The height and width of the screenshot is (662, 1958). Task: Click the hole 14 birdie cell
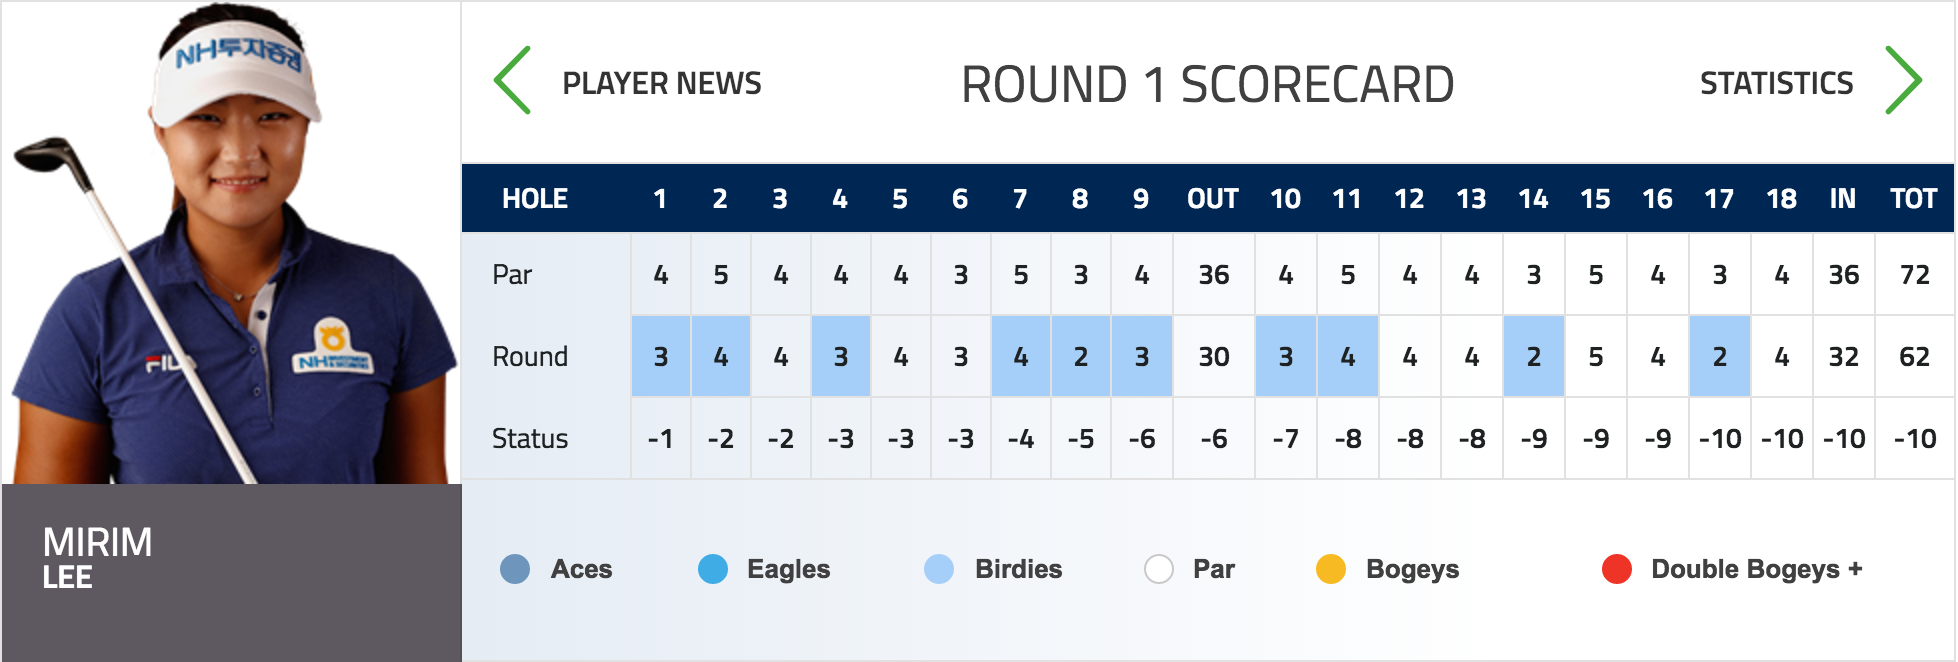(x=1534, y=356)
